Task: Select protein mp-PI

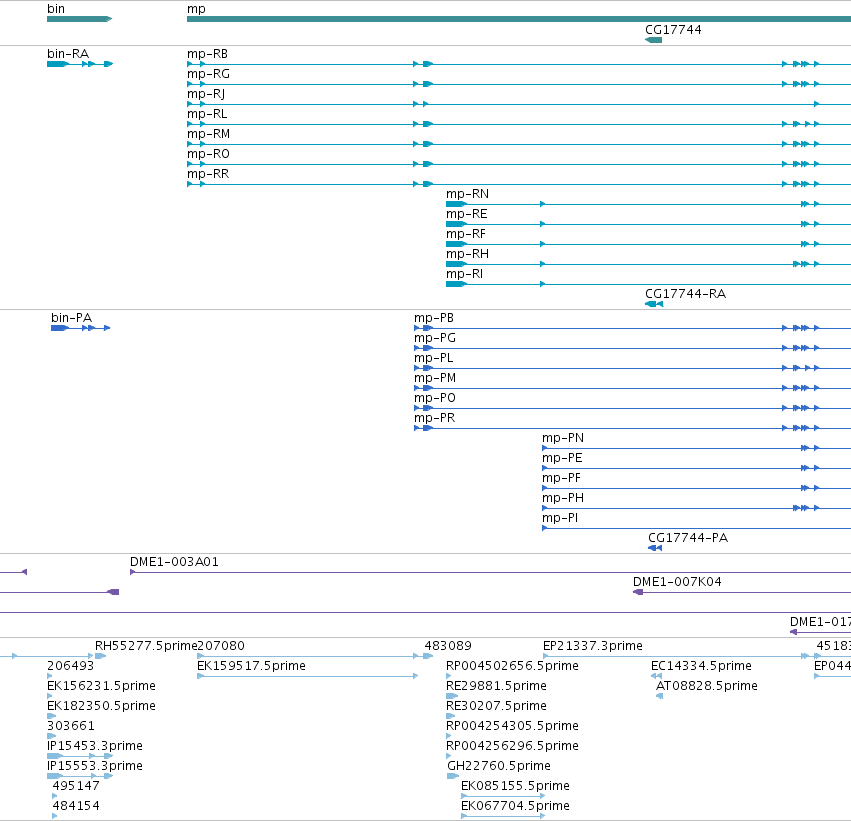Action: coord(560,519)
